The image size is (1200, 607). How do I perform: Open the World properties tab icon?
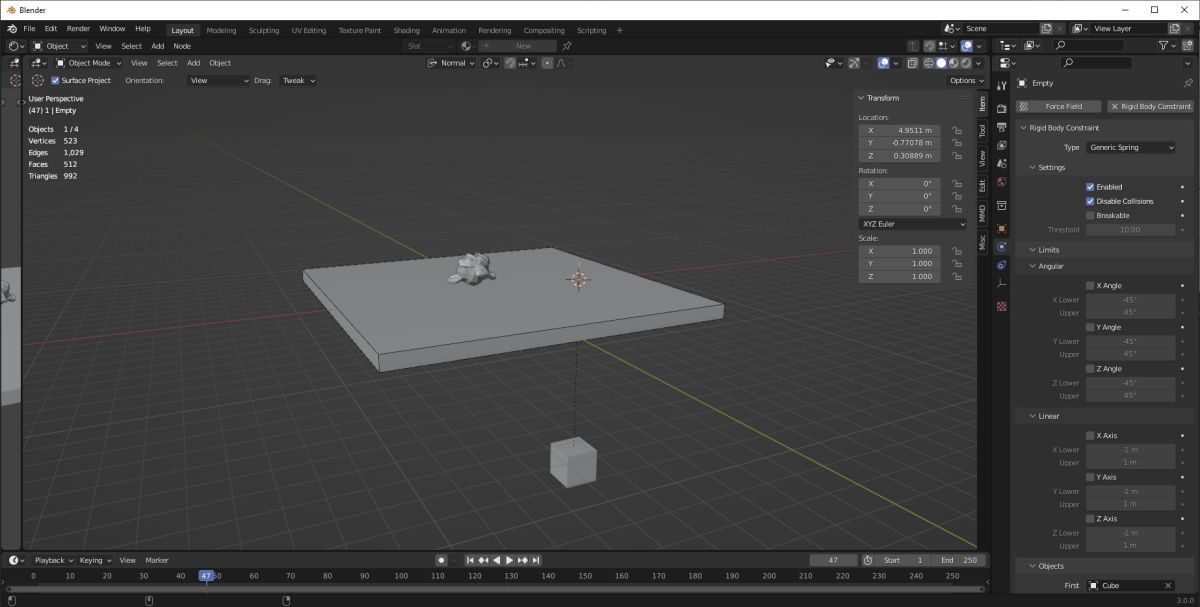[1001, 184]
